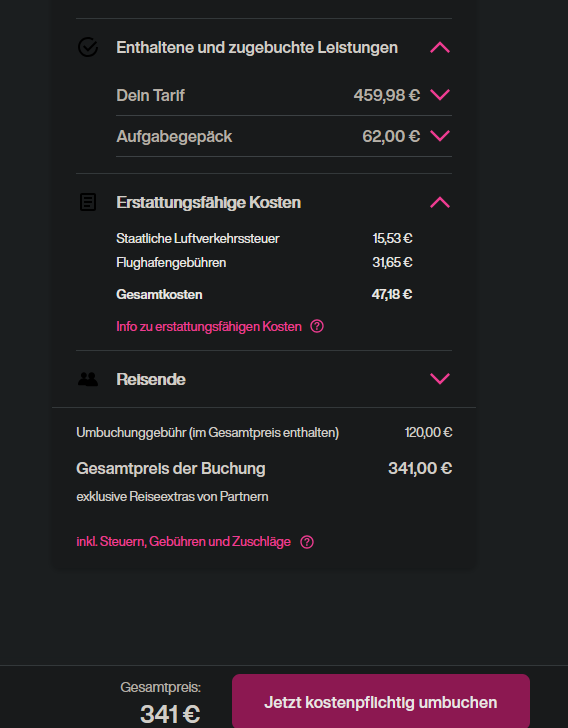Open help icon next to Steuern, Gebühren
The width and height of the screenshot is (568, 728).
coord(307,542)
